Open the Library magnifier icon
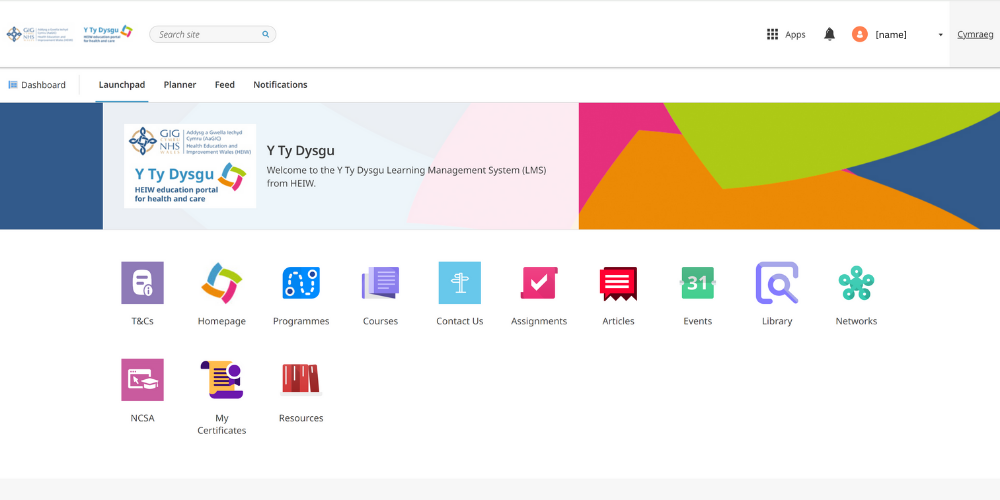Image resolution: width=1000 pixels, height=500 pixels. 777,283
